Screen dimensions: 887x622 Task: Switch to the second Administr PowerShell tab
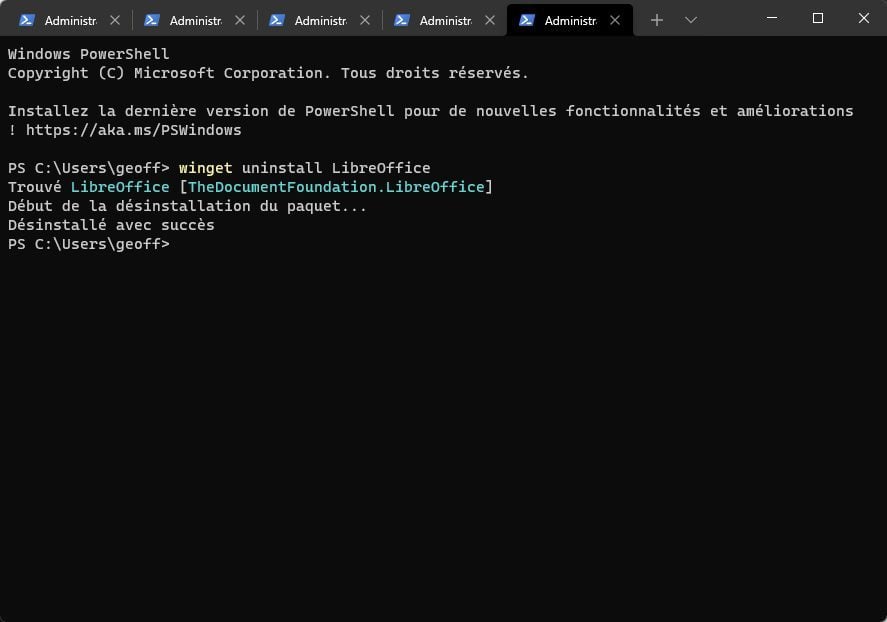(195, 20)
